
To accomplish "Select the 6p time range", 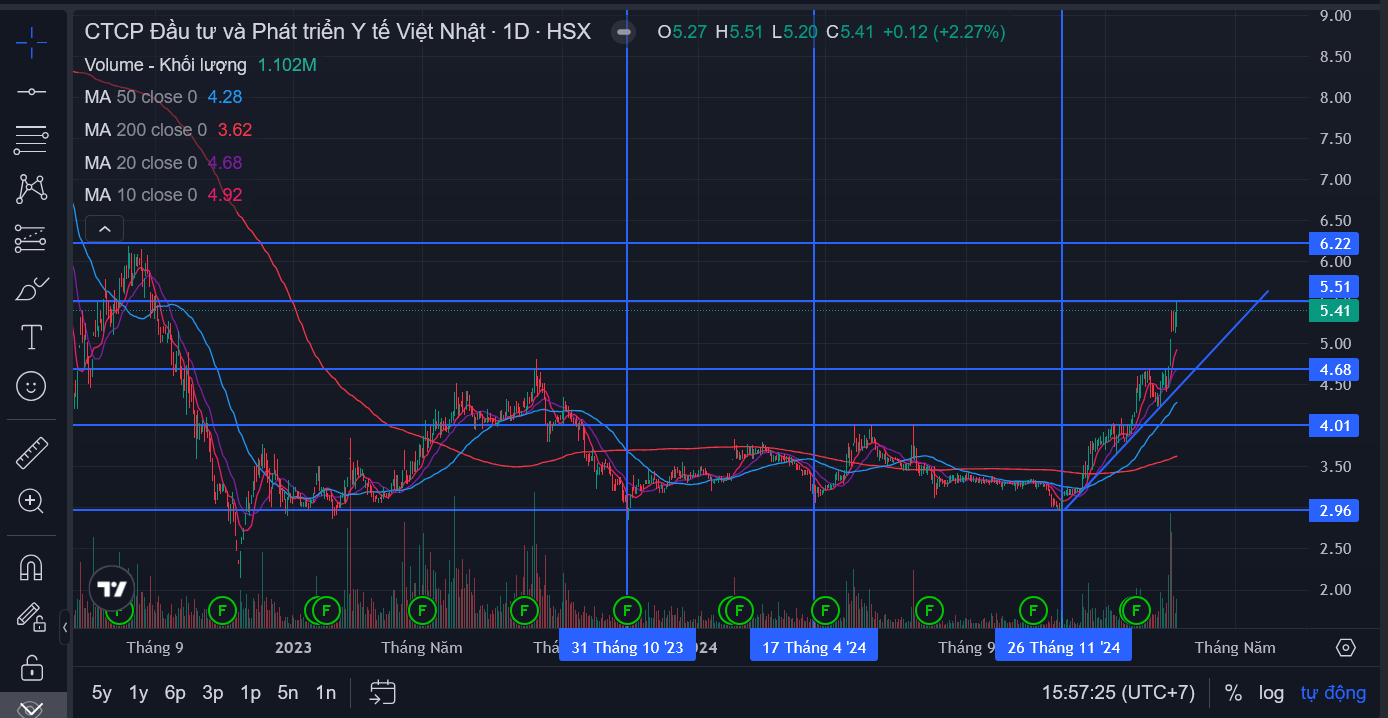I will tap(175, 692).
